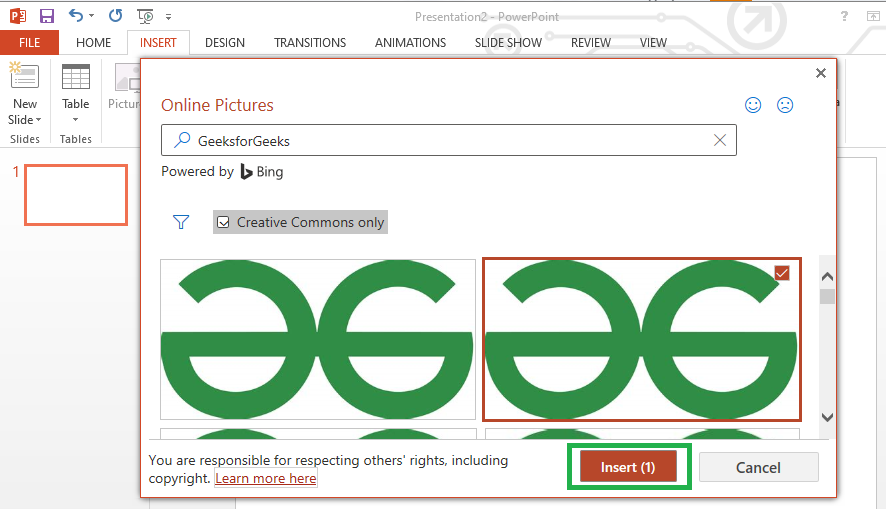
Task: Click the magnifier search icon
Action: [182, 141]
